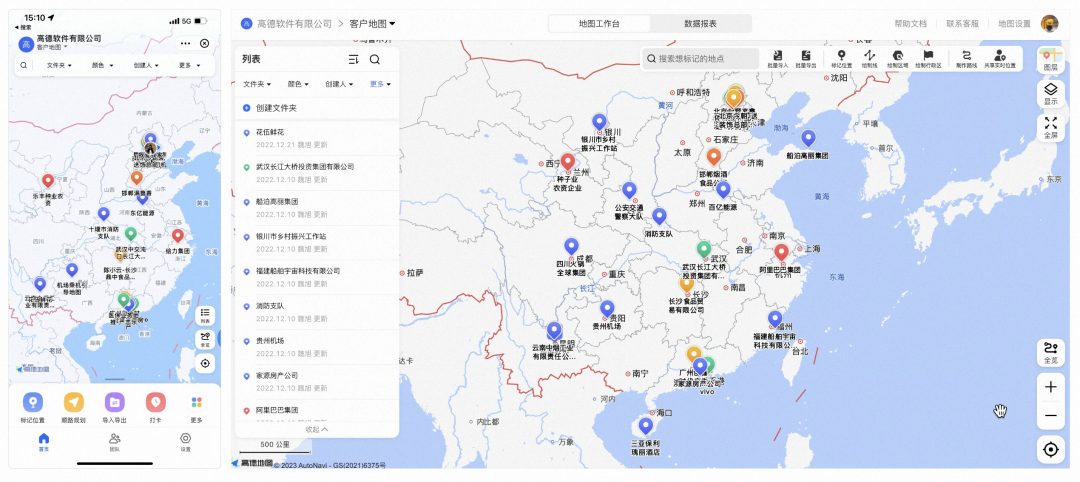Click the 批量导入 batch import icon
The width and height of the screenshot is (1080, 482).
[x=777, y=58]
